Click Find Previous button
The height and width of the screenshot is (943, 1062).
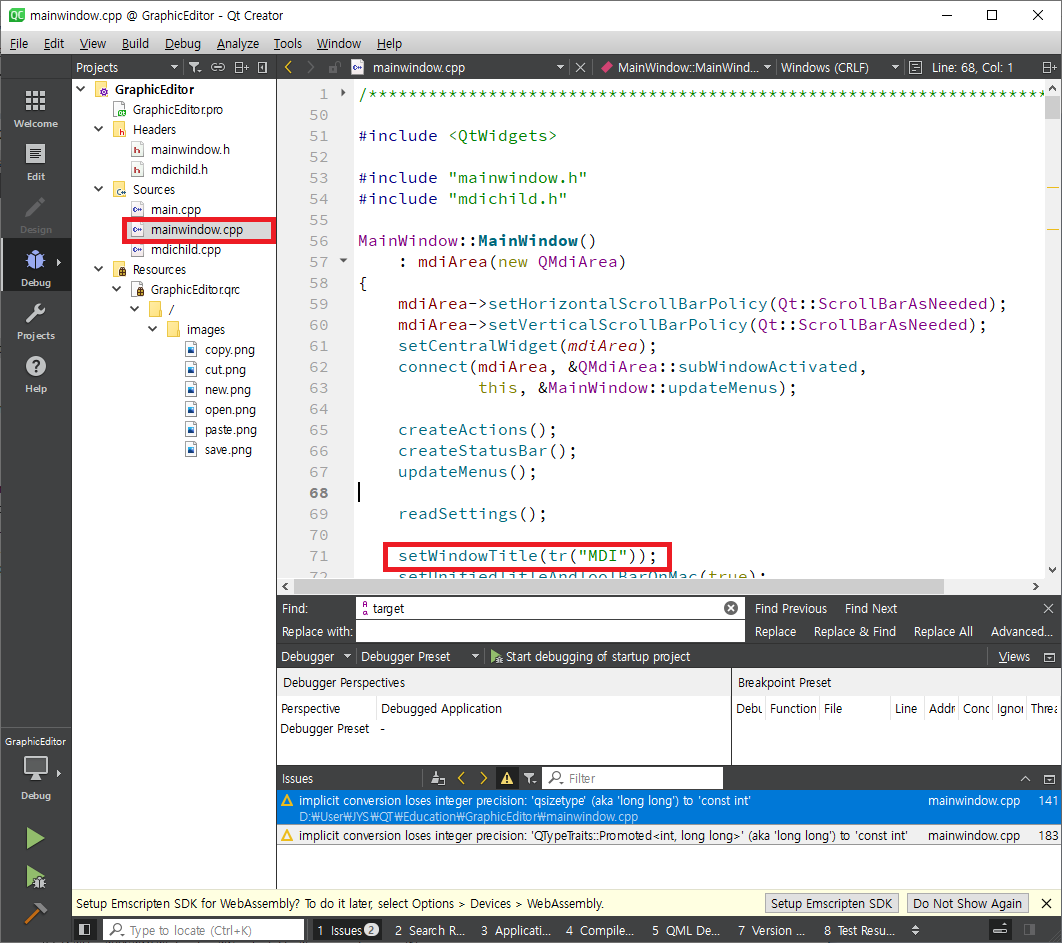point(790,608)
